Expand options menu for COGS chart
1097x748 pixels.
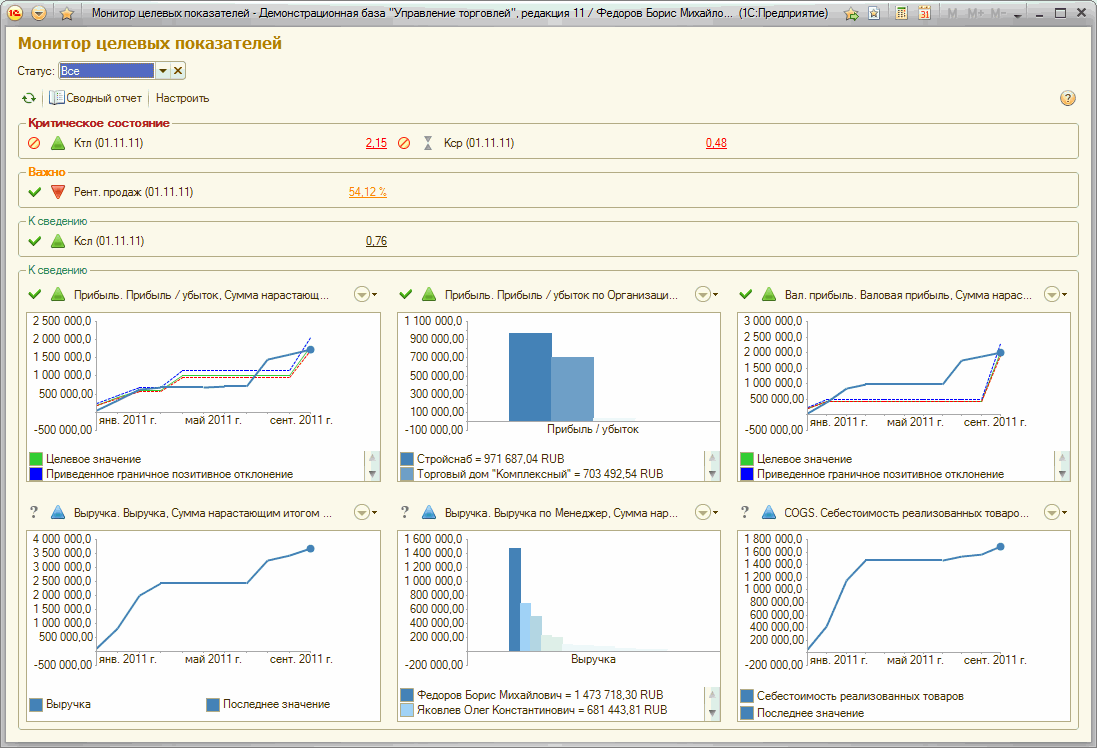pyautogui.click(x=1054, y=512)
